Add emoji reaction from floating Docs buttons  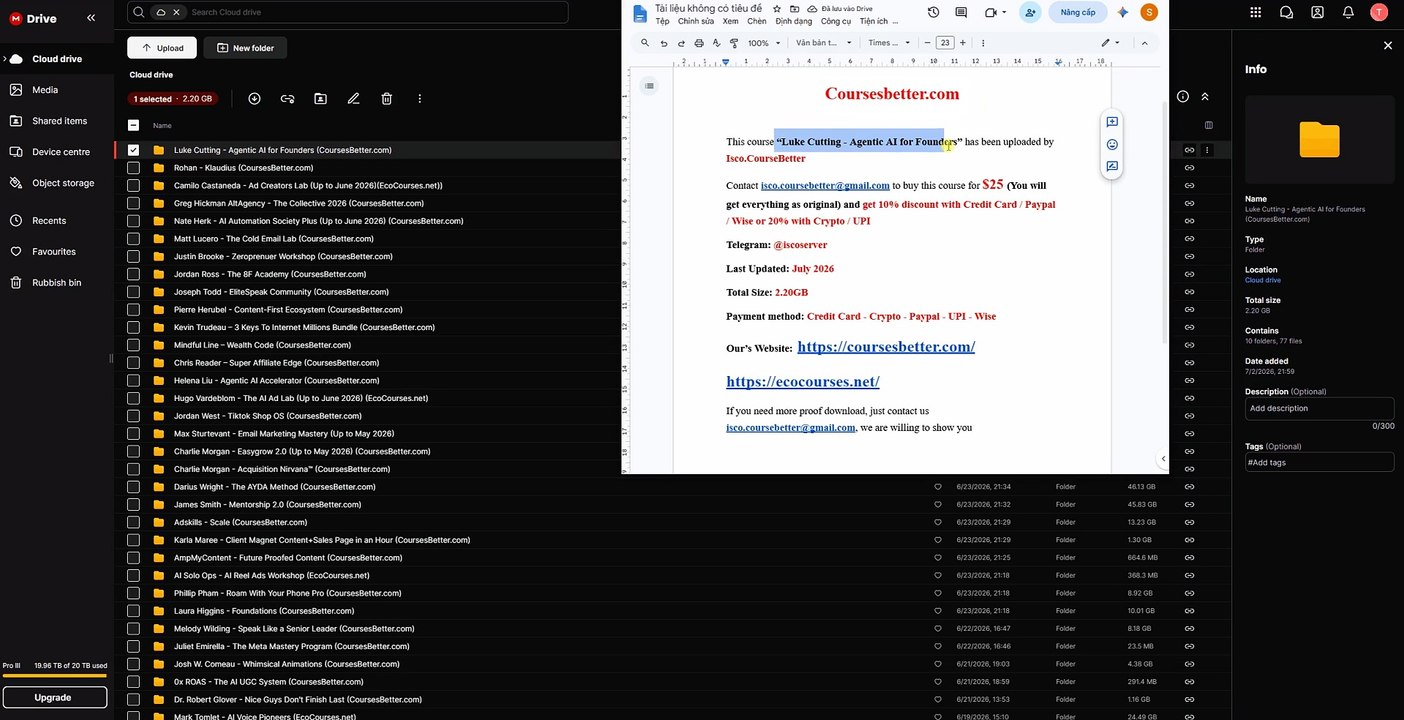[1112, 145]
